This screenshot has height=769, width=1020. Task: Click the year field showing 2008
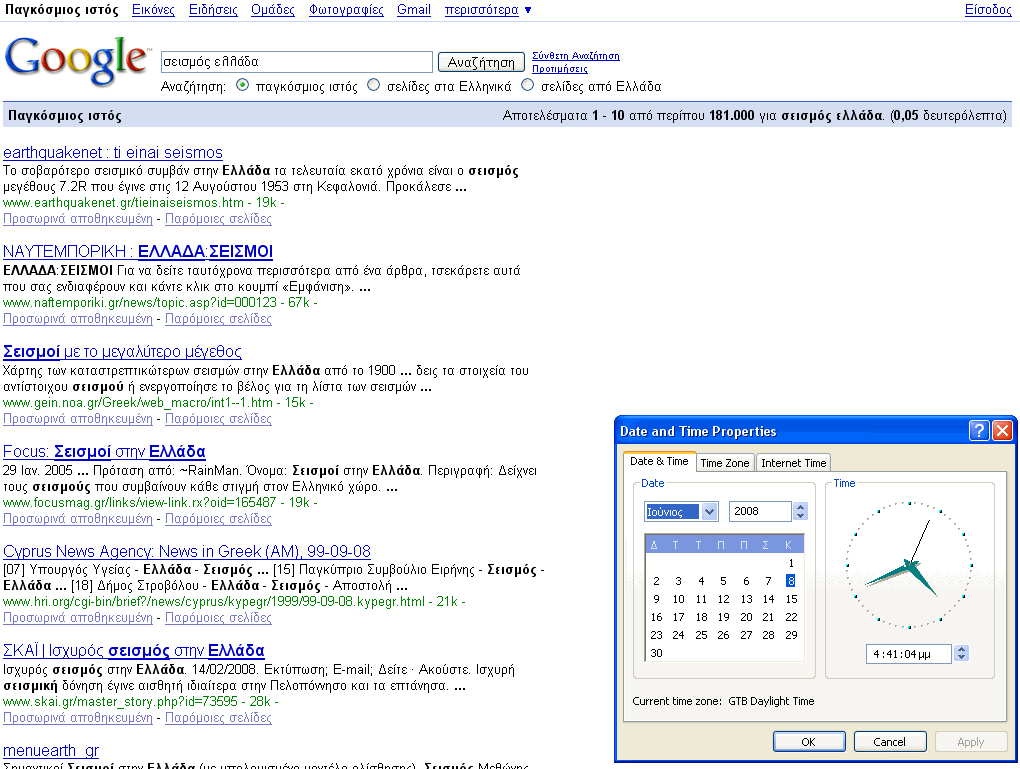760,511
